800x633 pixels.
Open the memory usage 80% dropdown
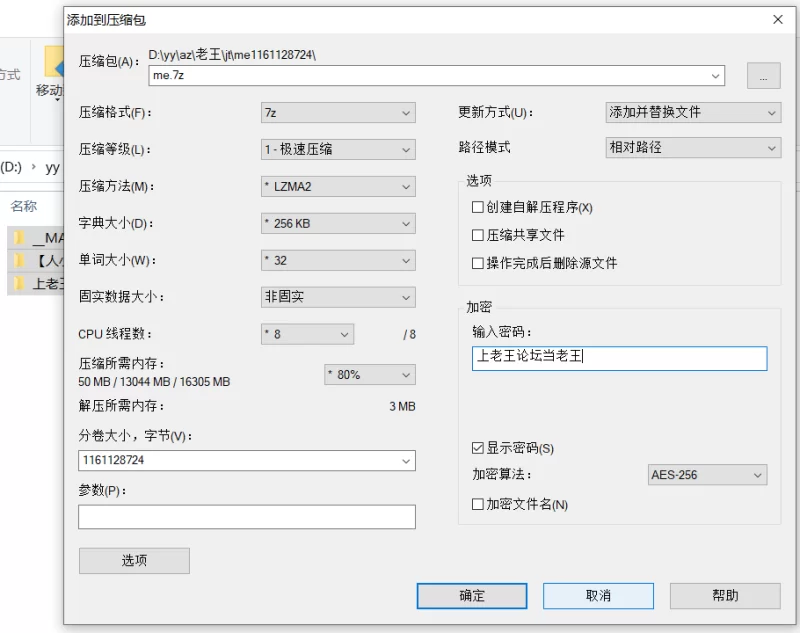(x=369, y=374)
